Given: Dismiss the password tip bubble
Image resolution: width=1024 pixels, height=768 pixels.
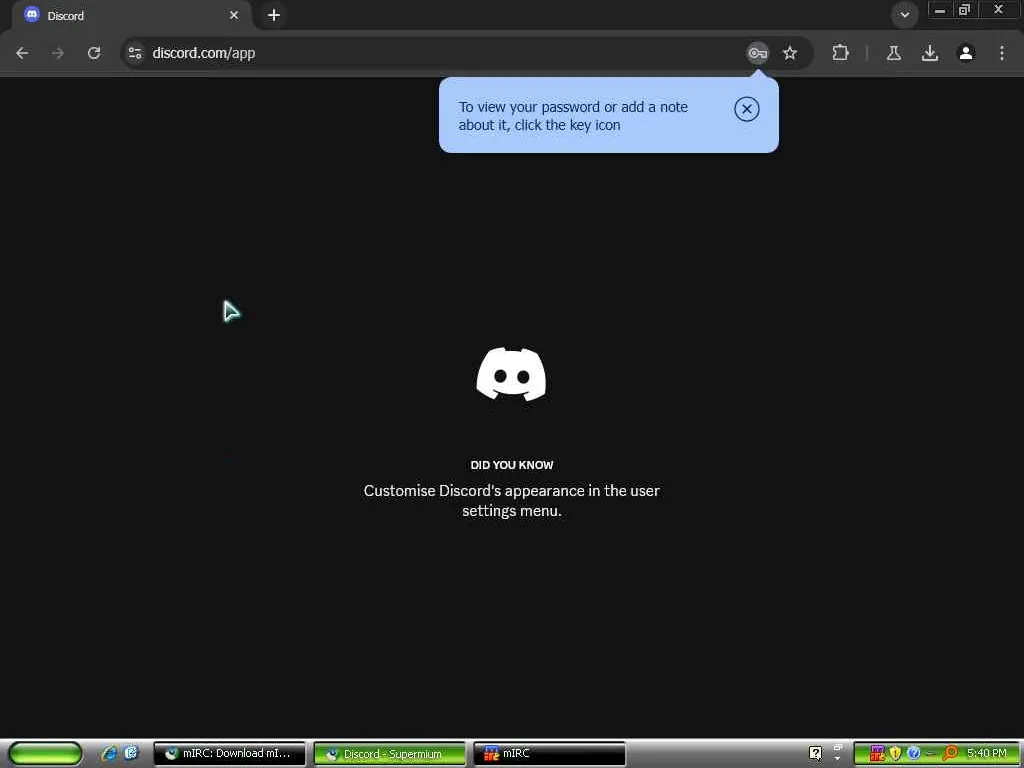Looking at the screenshot, I should 746,109.
